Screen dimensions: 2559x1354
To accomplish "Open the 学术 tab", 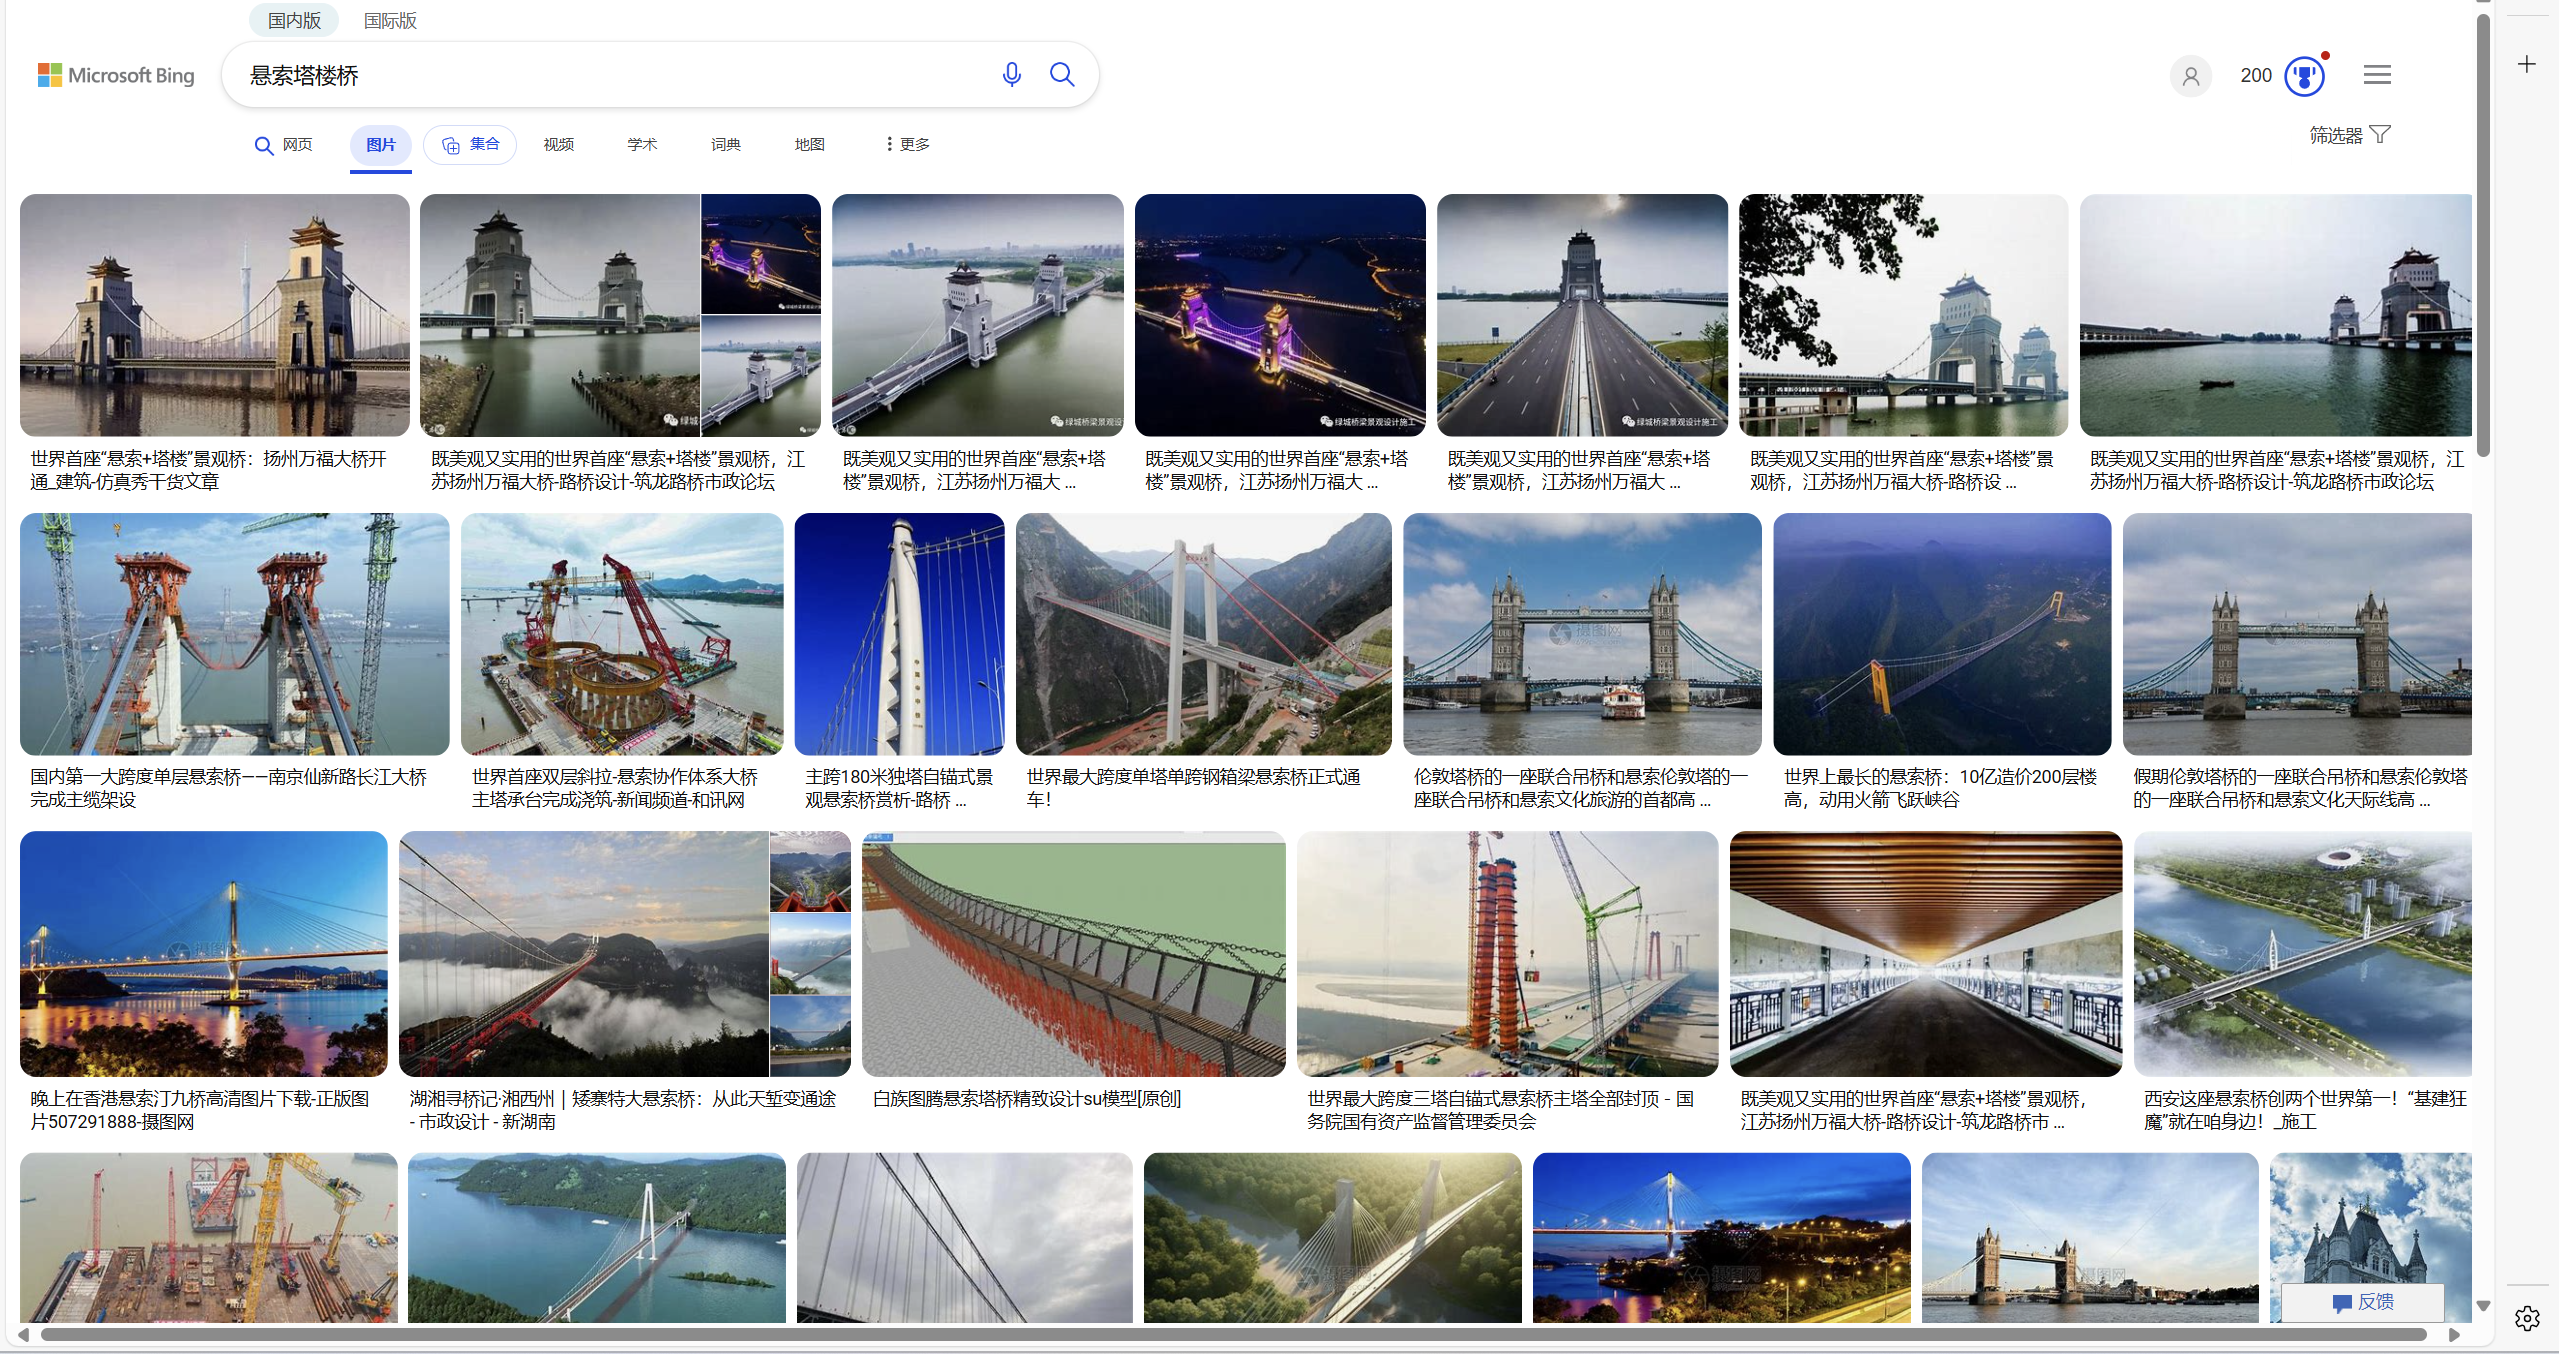I will coord(642,145).
